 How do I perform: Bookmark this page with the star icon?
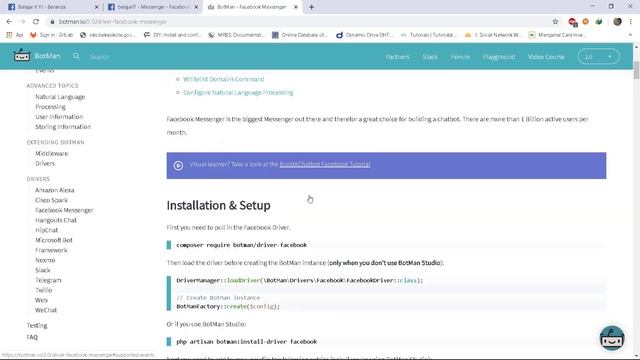coord(555,22)
